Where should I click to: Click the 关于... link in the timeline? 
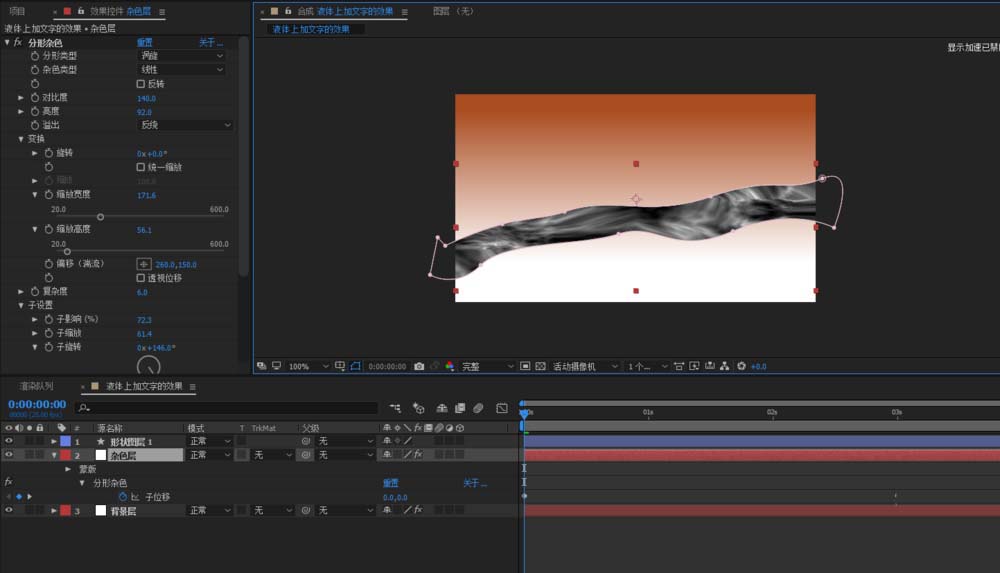point(475,483)
